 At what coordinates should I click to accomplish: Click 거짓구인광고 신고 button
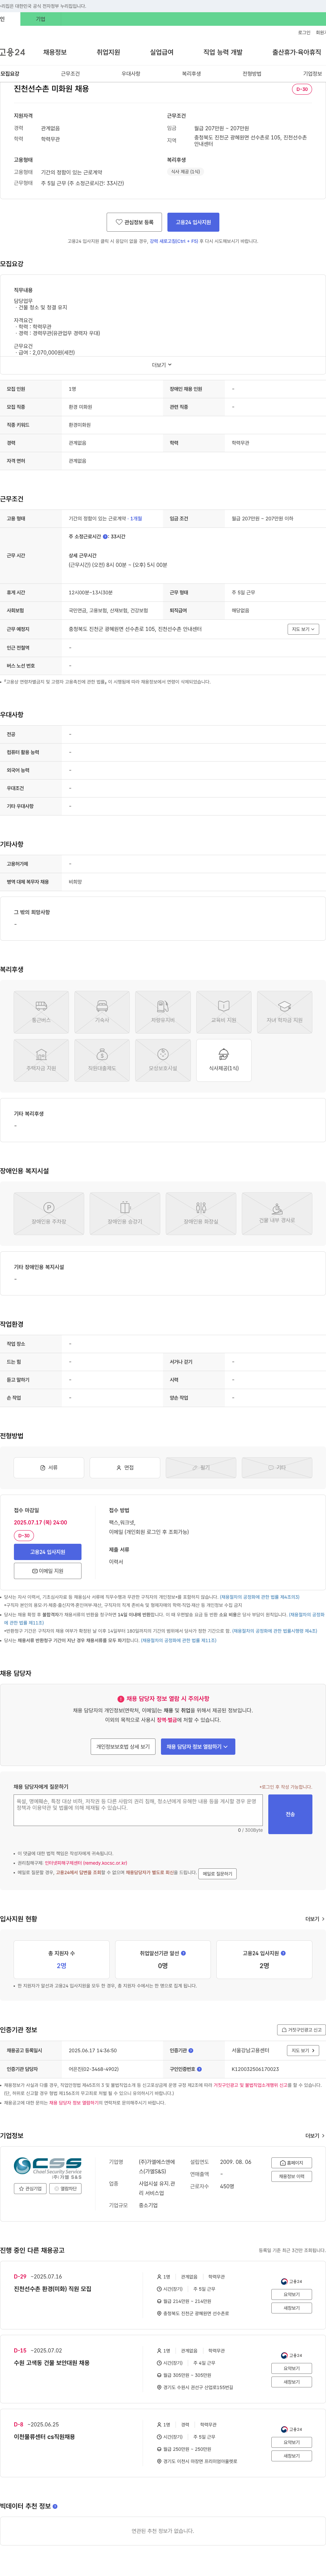point(301,2030)
